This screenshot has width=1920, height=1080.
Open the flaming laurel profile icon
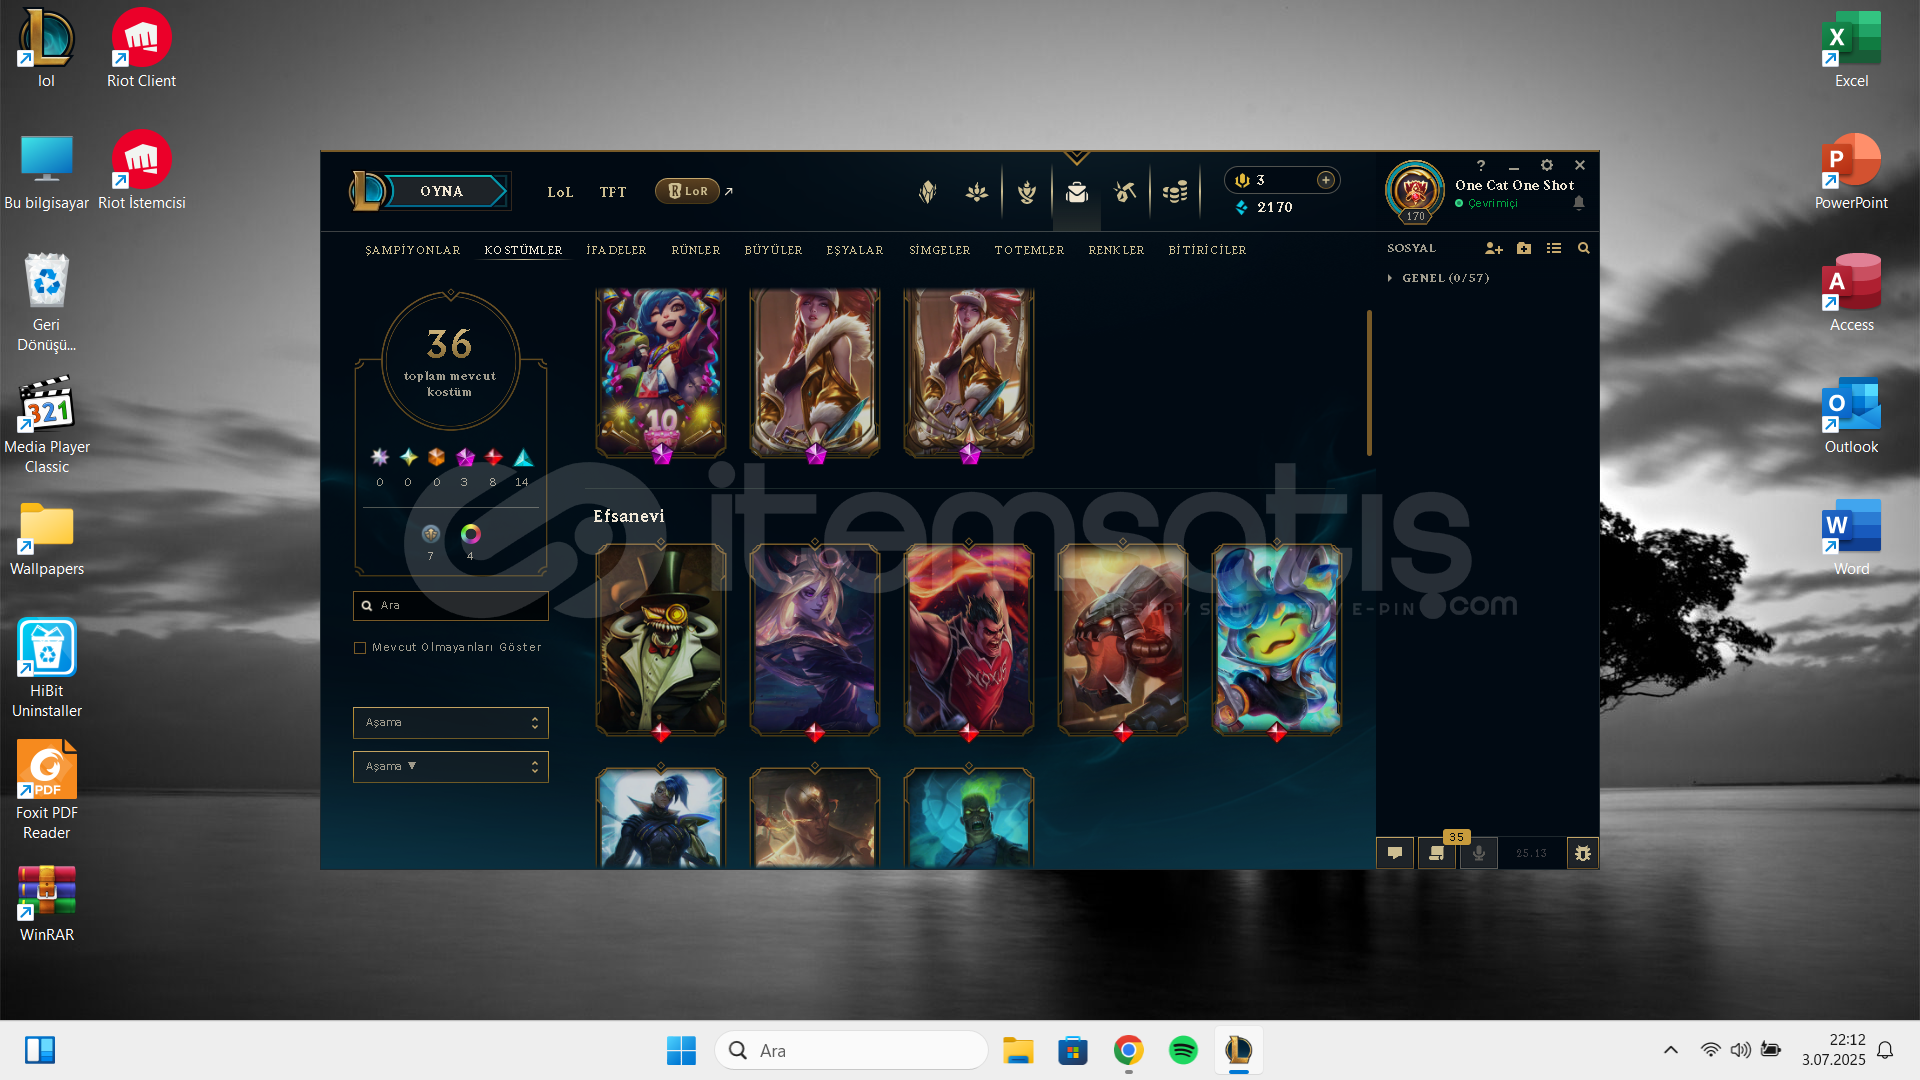tap(1027, 191)
